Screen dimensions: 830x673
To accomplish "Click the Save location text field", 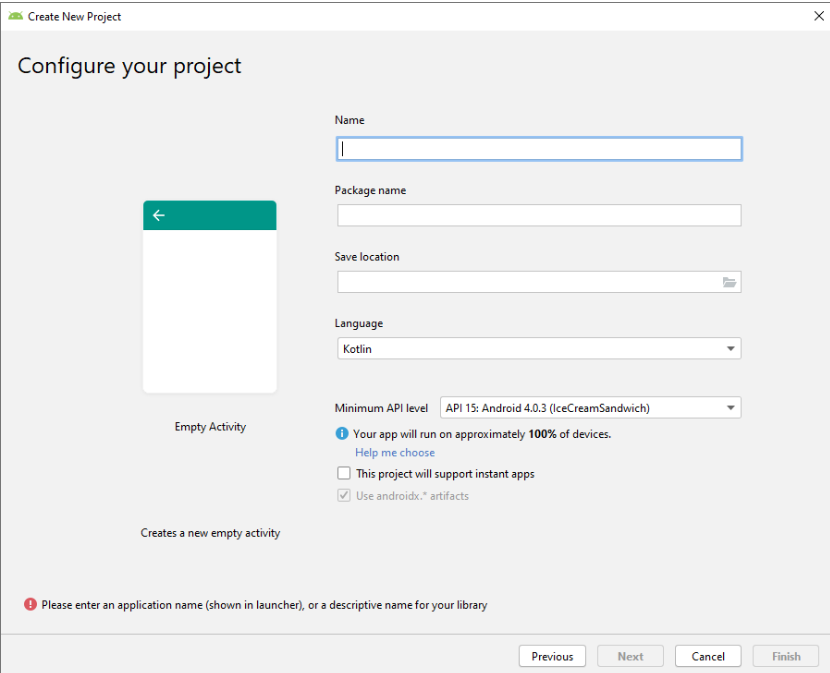I will click(528, 283).
